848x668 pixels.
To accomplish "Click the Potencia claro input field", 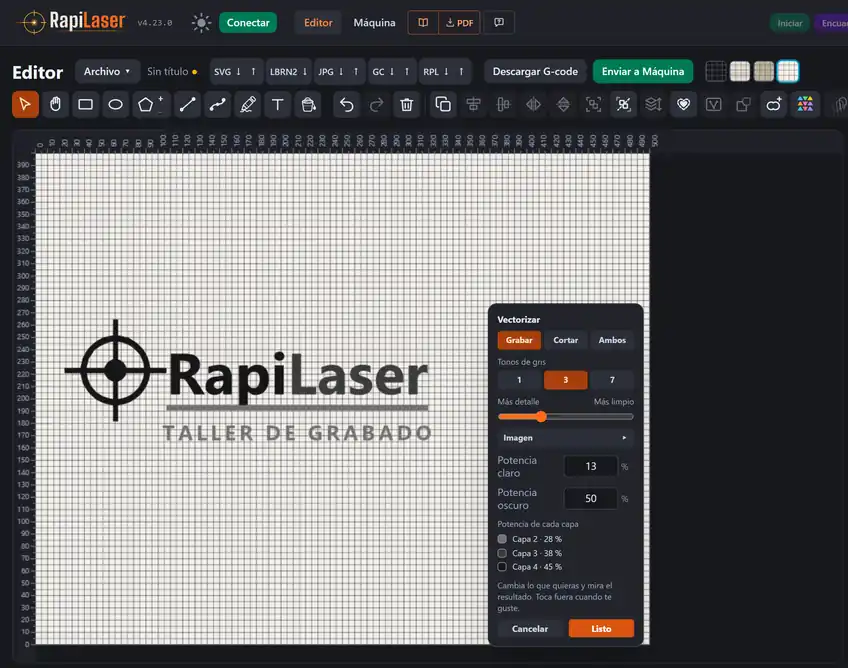I will click(591, 466).
